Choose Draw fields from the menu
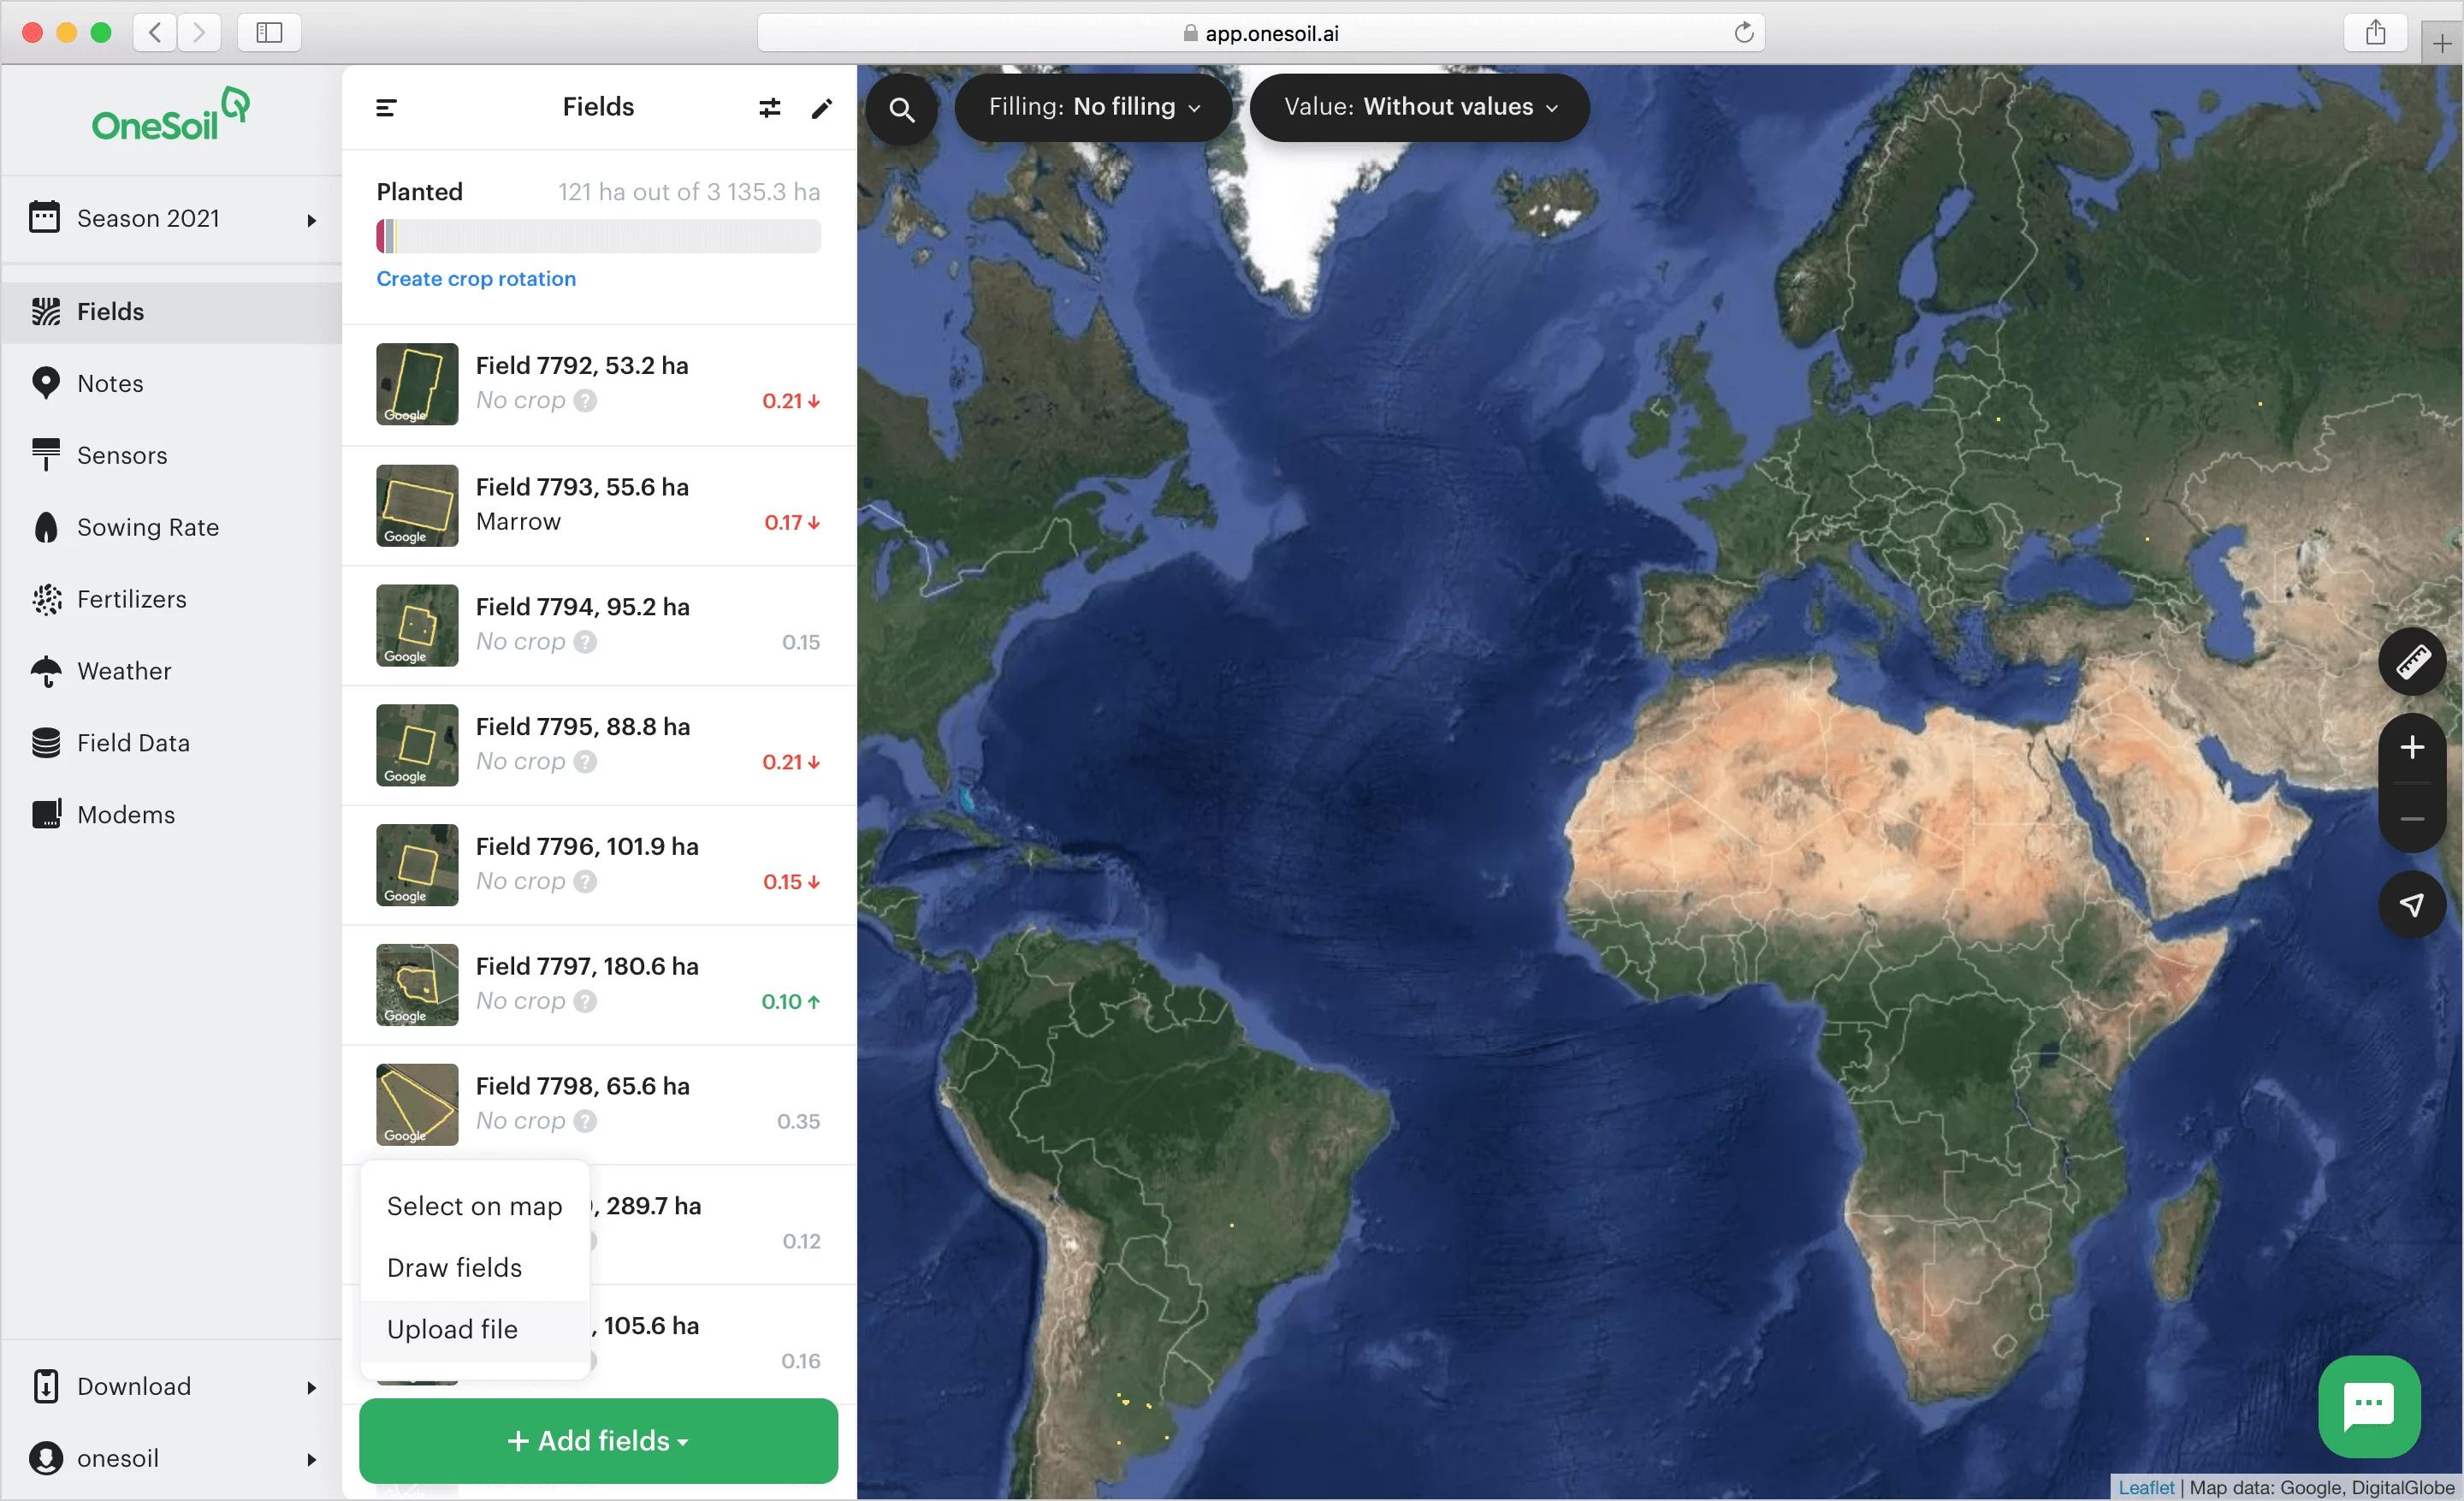Screen dimensions: 2464x1501 pos(454,1267)
